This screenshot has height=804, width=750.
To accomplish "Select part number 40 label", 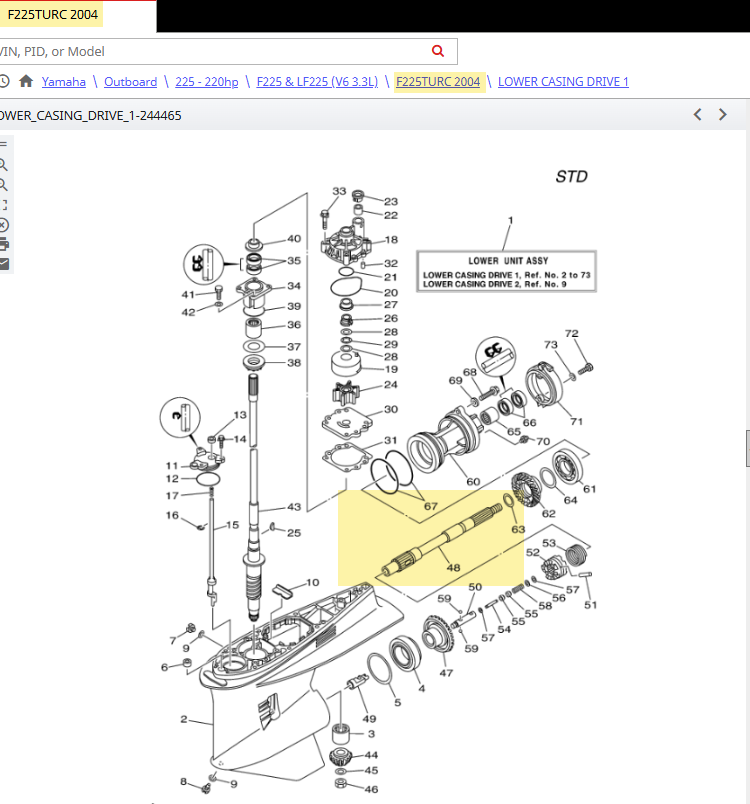I will pos(294,238).
